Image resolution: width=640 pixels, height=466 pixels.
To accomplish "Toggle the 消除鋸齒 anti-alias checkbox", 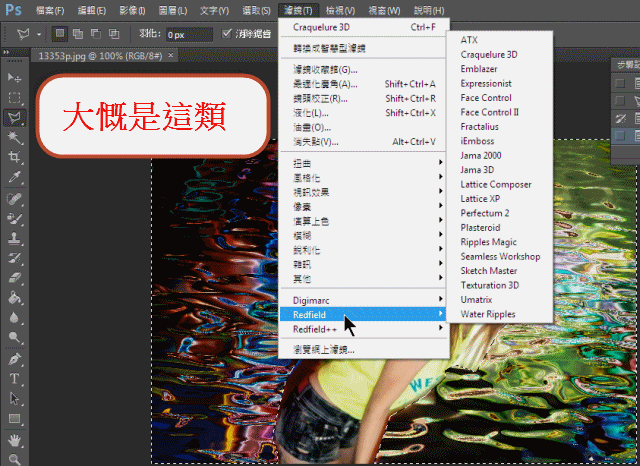I will (224, 33).
